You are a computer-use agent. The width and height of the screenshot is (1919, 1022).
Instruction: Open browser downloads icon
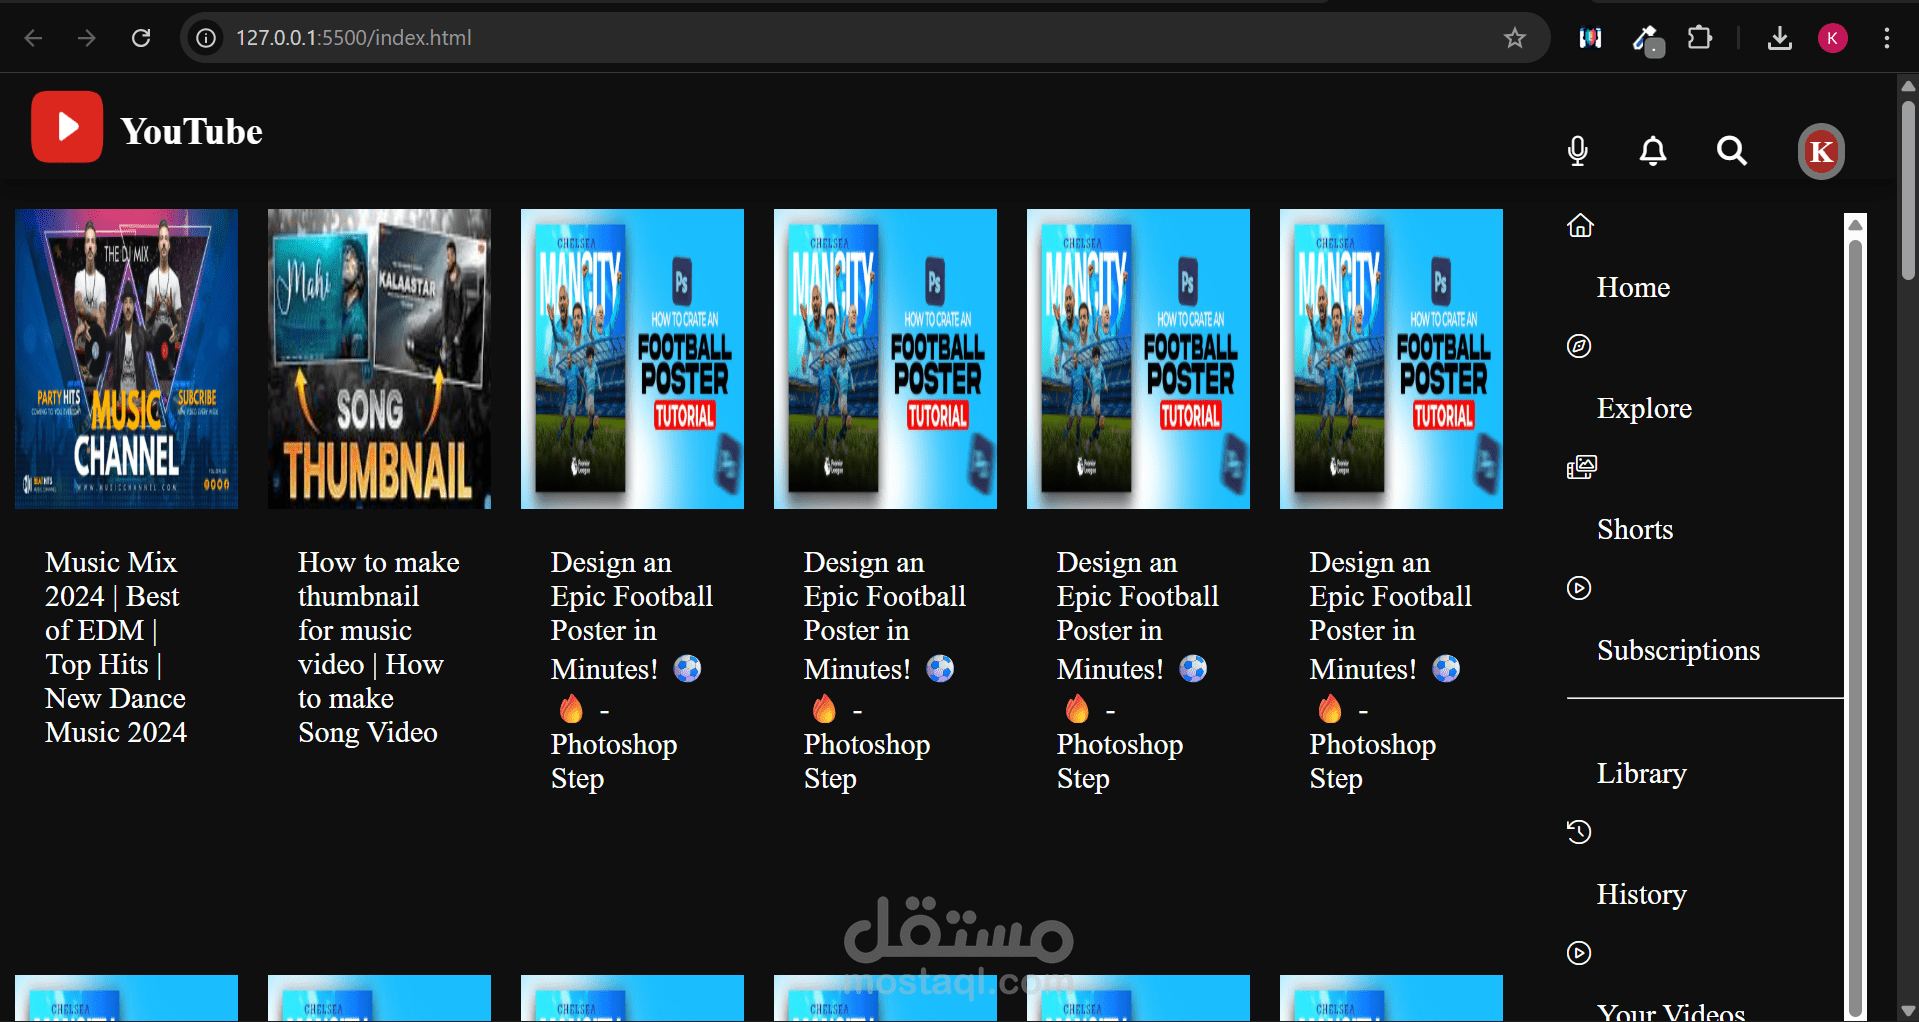coord(1779,38)
